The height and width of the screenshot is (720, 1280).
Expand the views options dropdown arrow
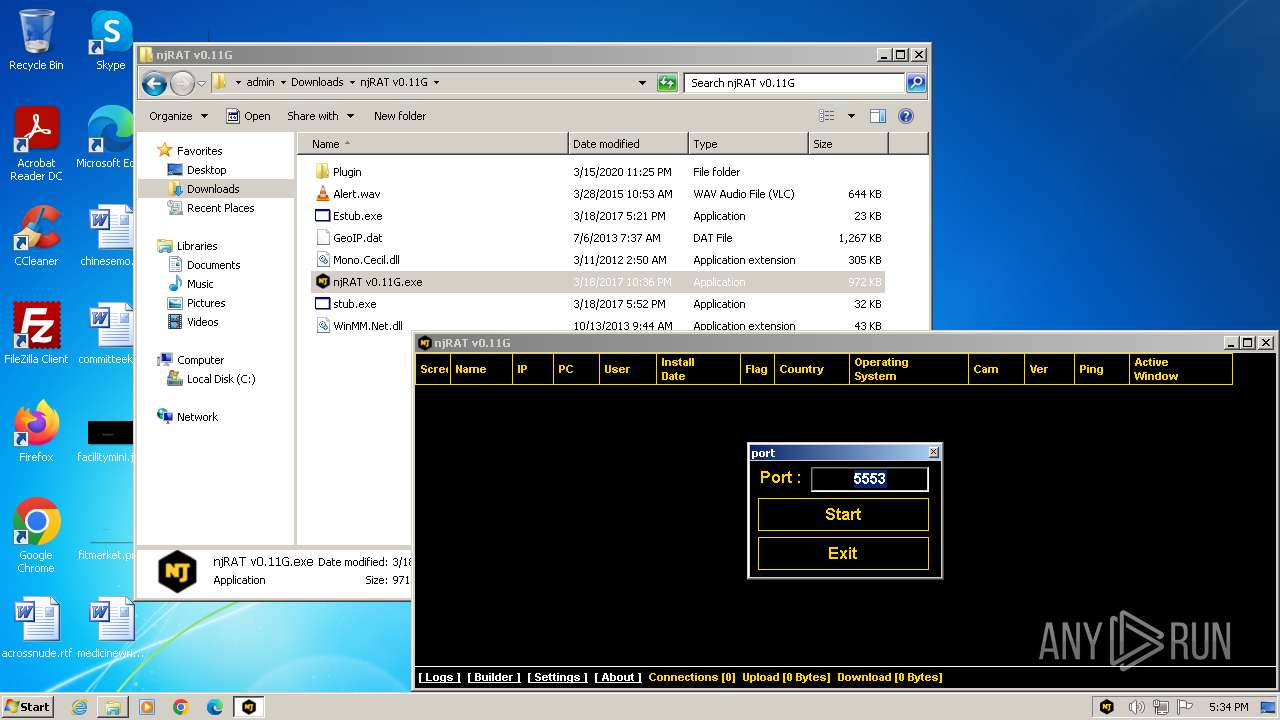(851, 116)
